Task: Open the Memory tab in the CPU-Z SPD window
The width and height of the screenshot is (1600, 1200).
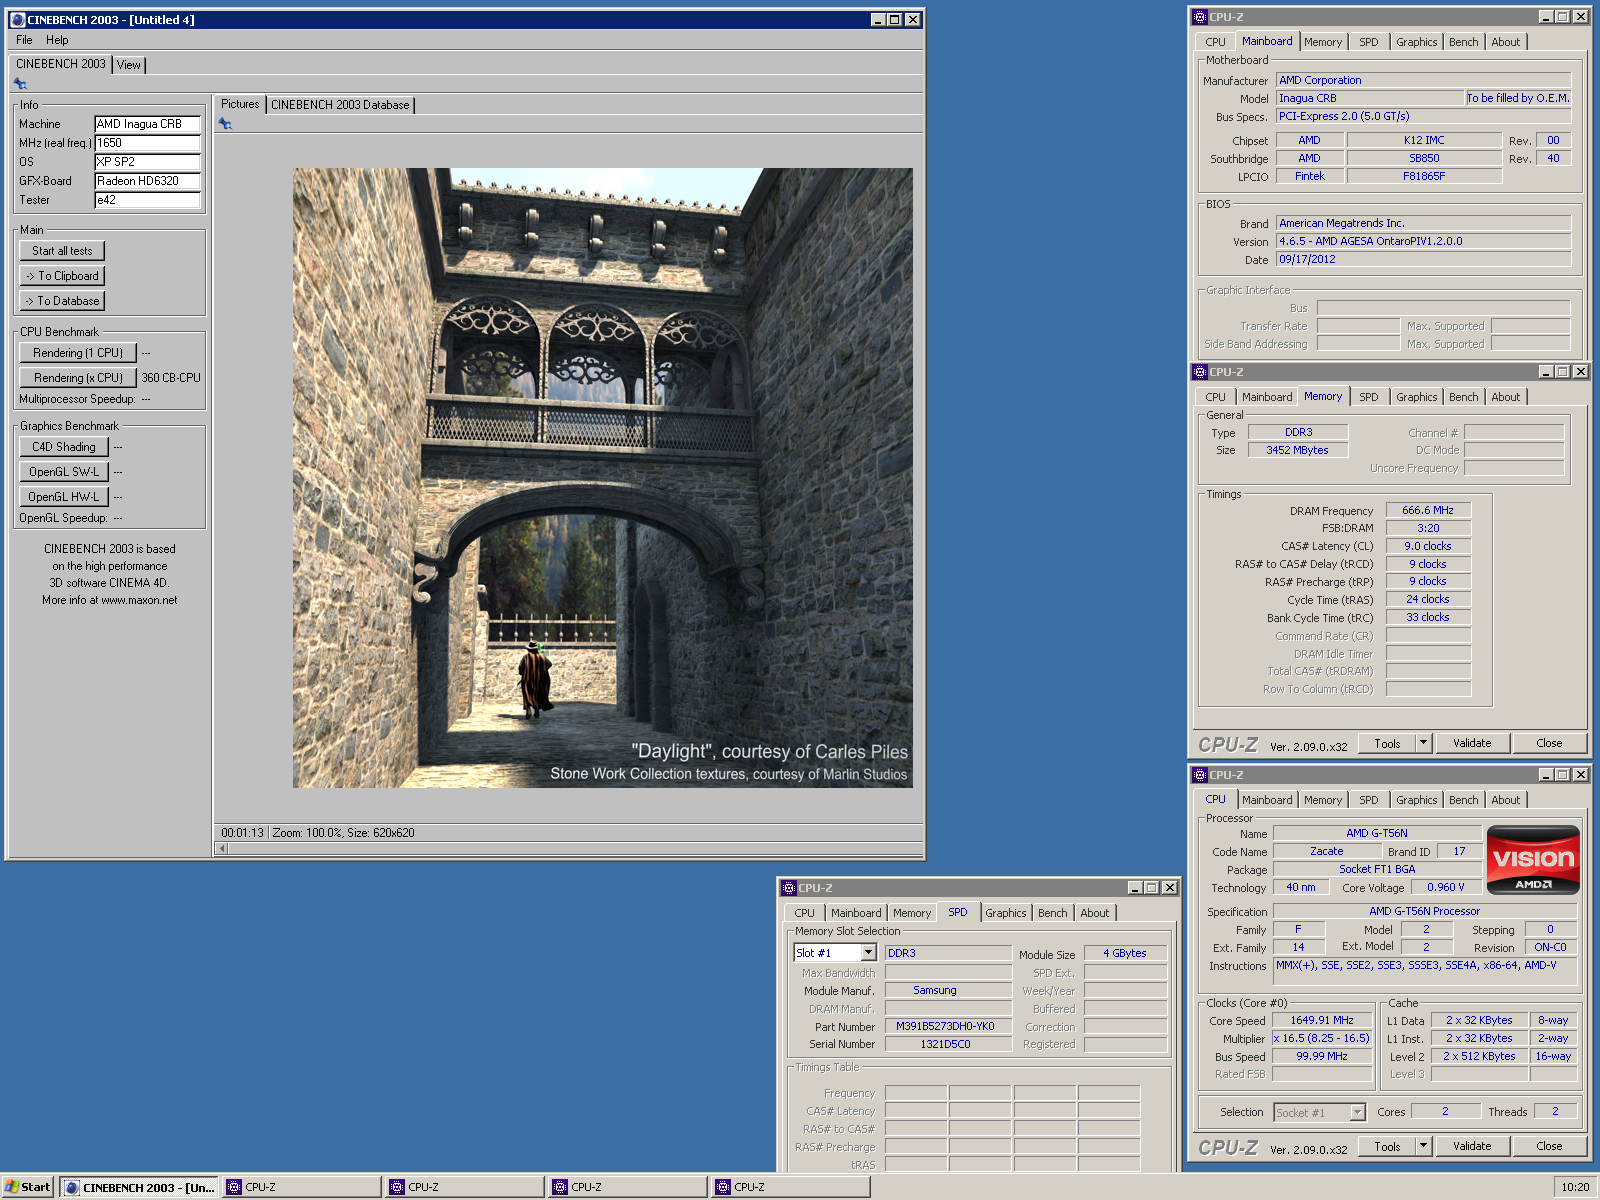Action: 911,913
